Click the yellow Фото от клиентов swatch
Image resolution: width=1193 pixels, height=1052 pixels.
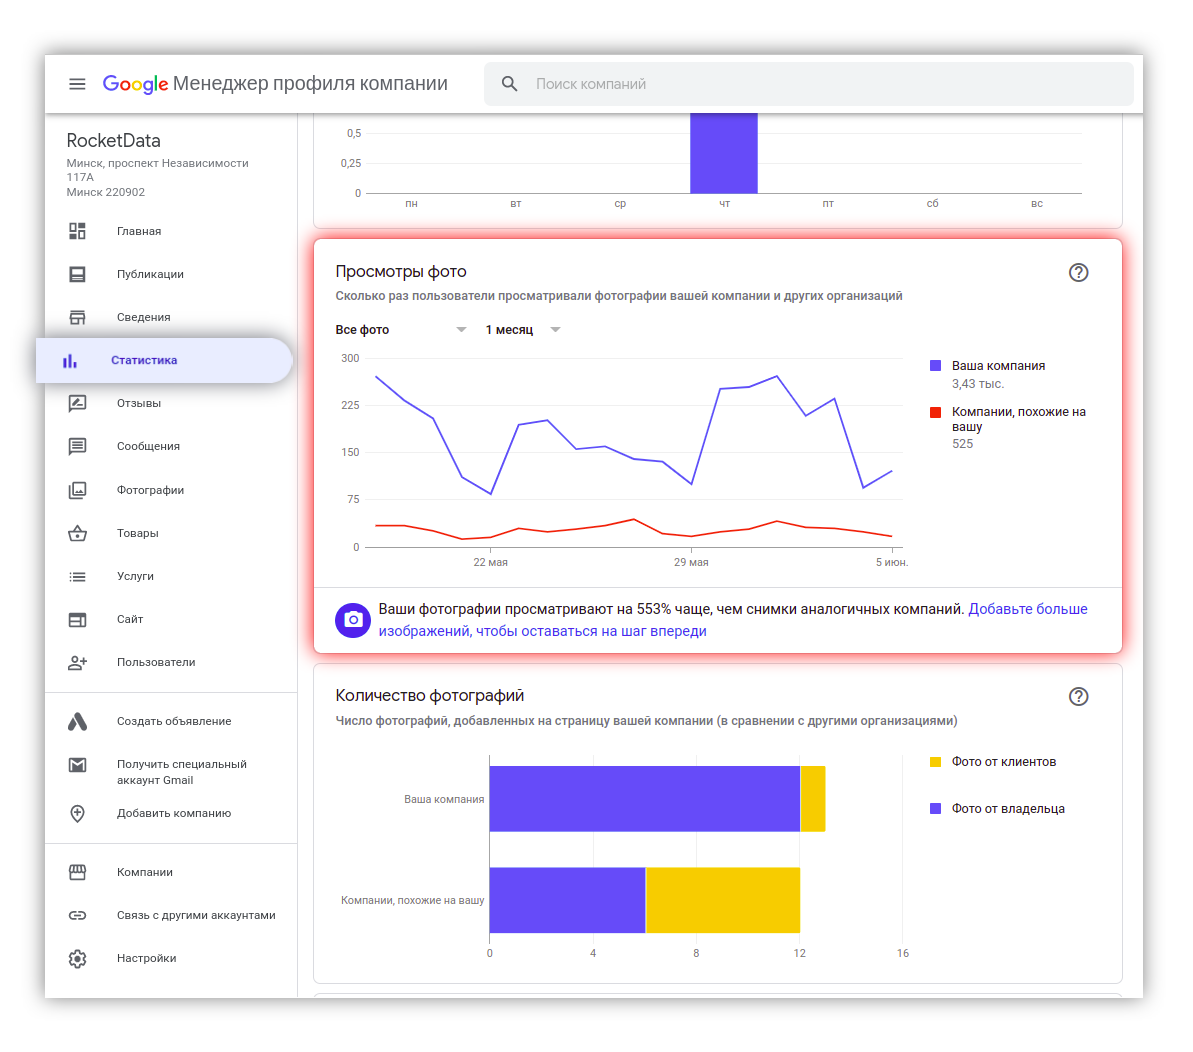(935, 762)
